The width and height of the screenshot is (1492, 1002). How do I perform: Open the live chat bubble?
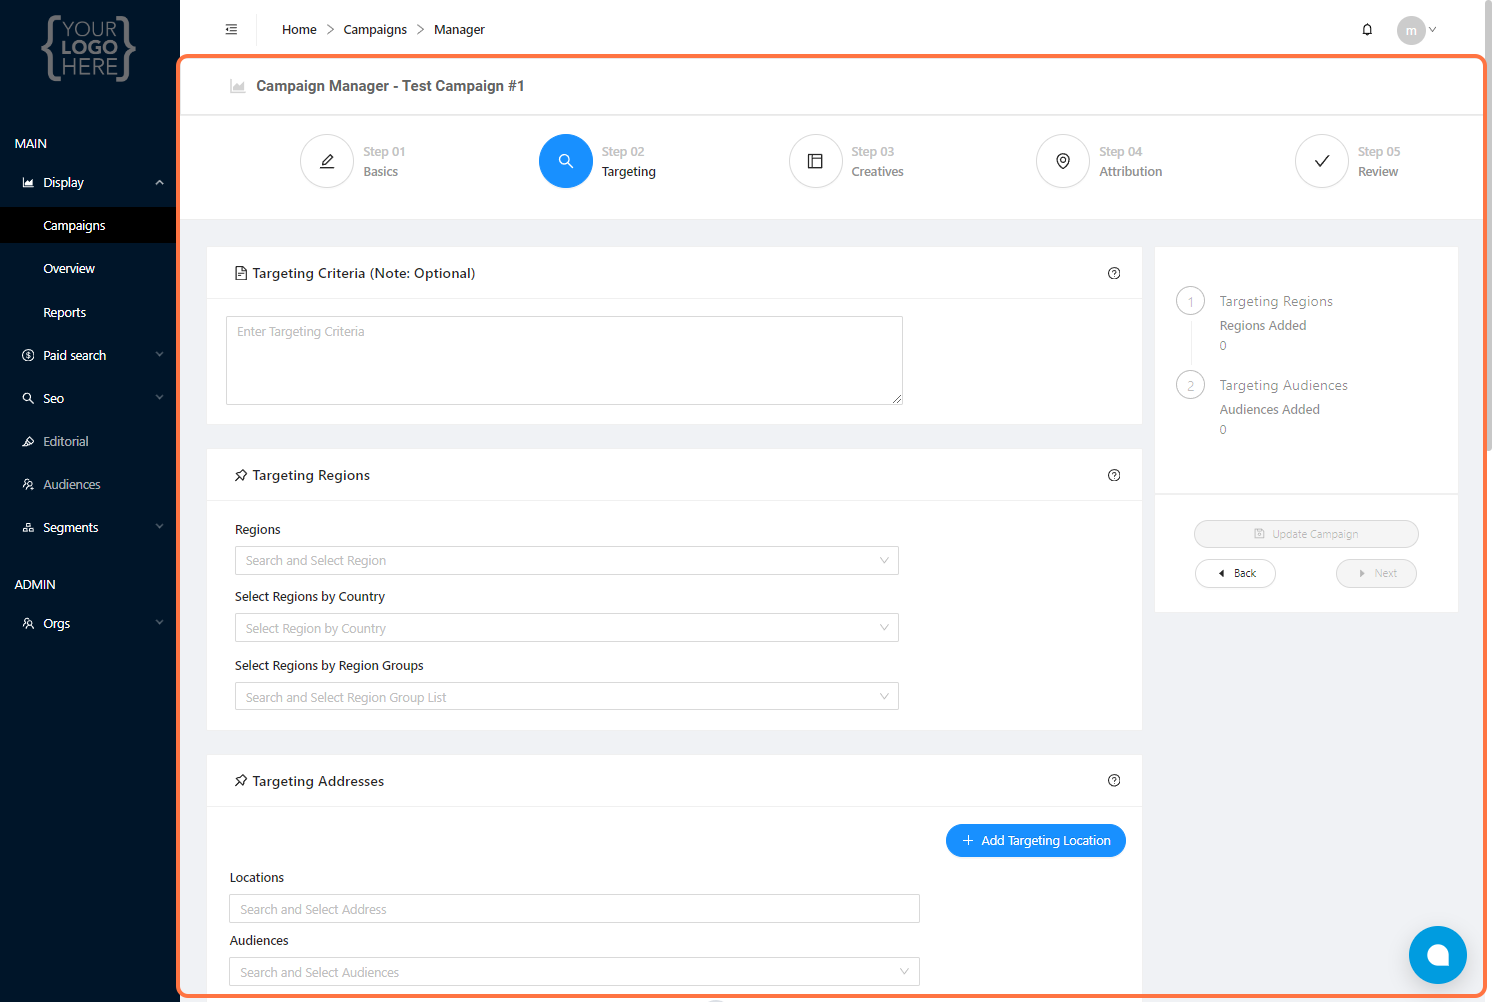pos(1437,955)
